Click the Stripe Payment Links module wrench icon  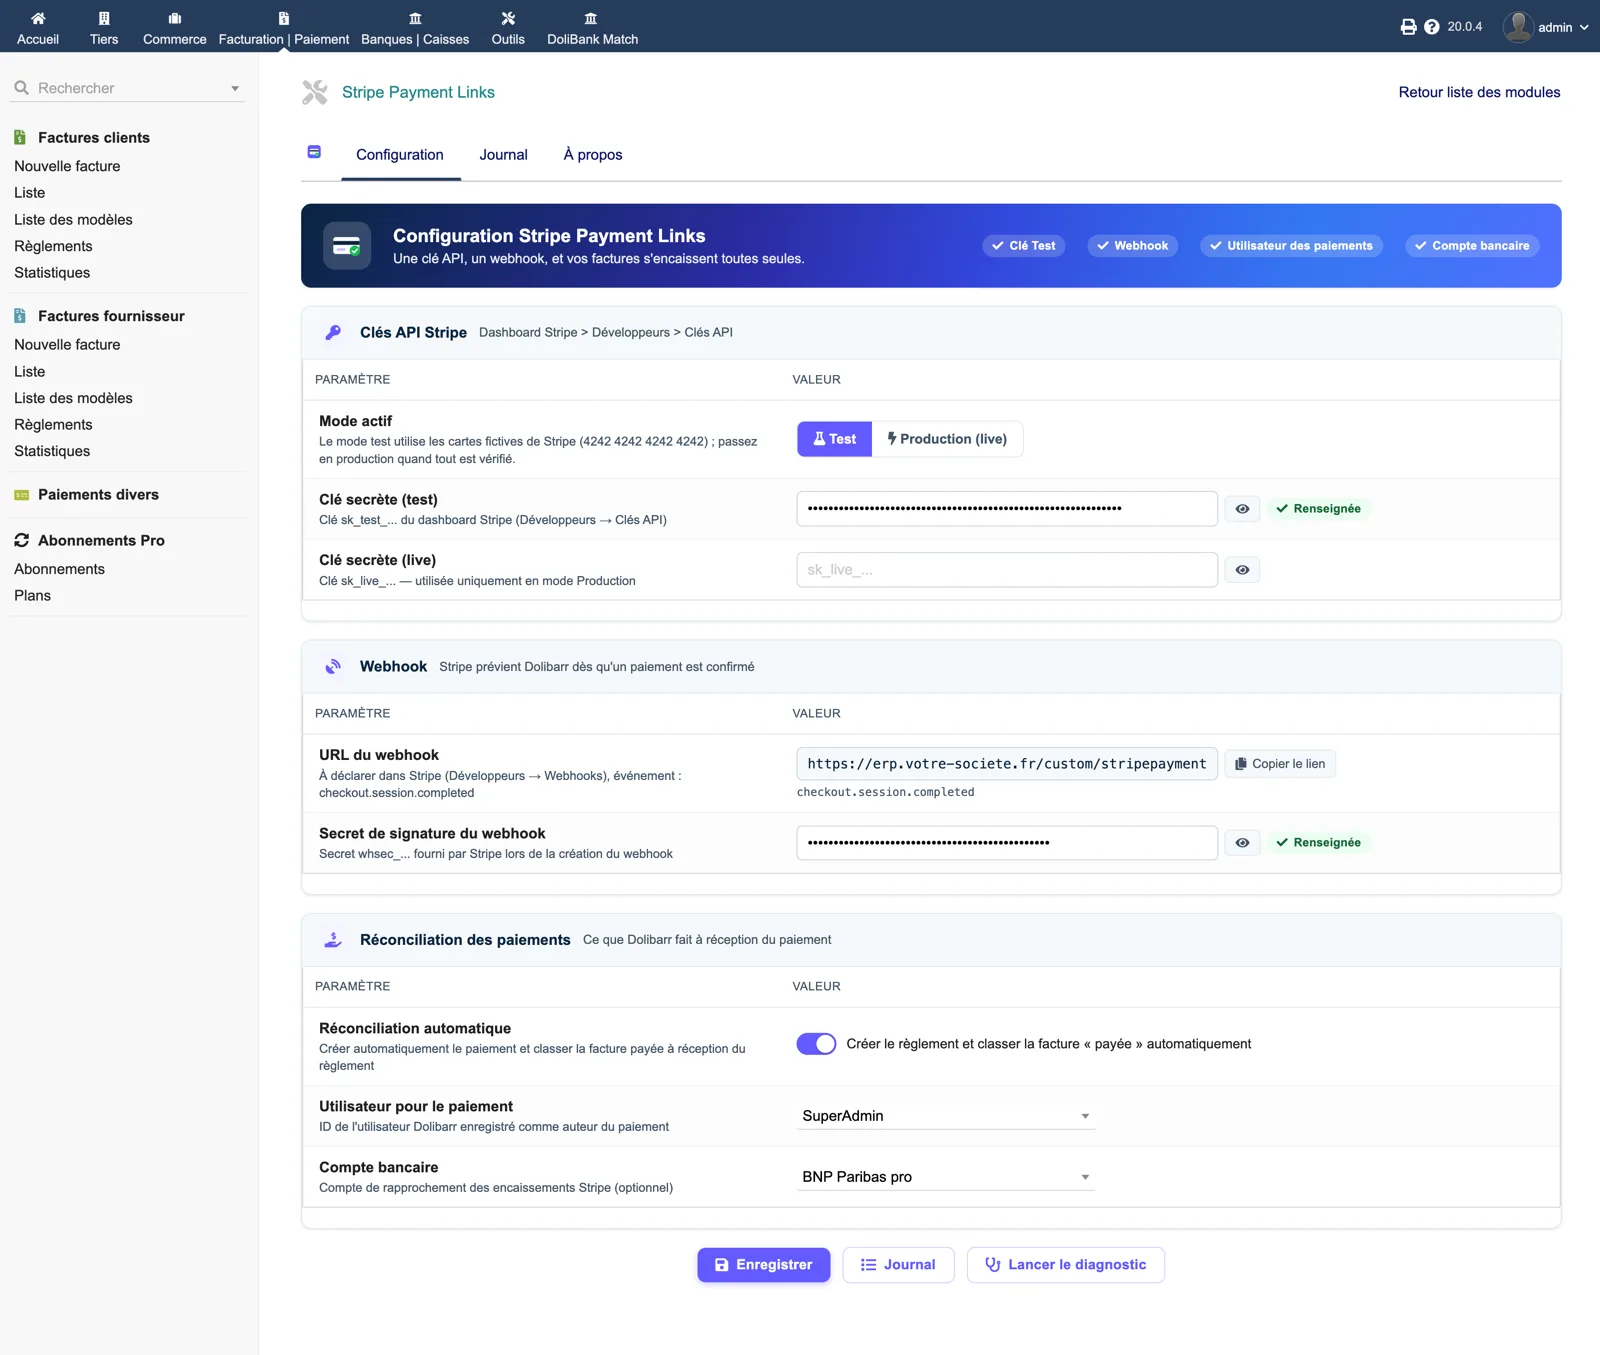pos(315,92)
